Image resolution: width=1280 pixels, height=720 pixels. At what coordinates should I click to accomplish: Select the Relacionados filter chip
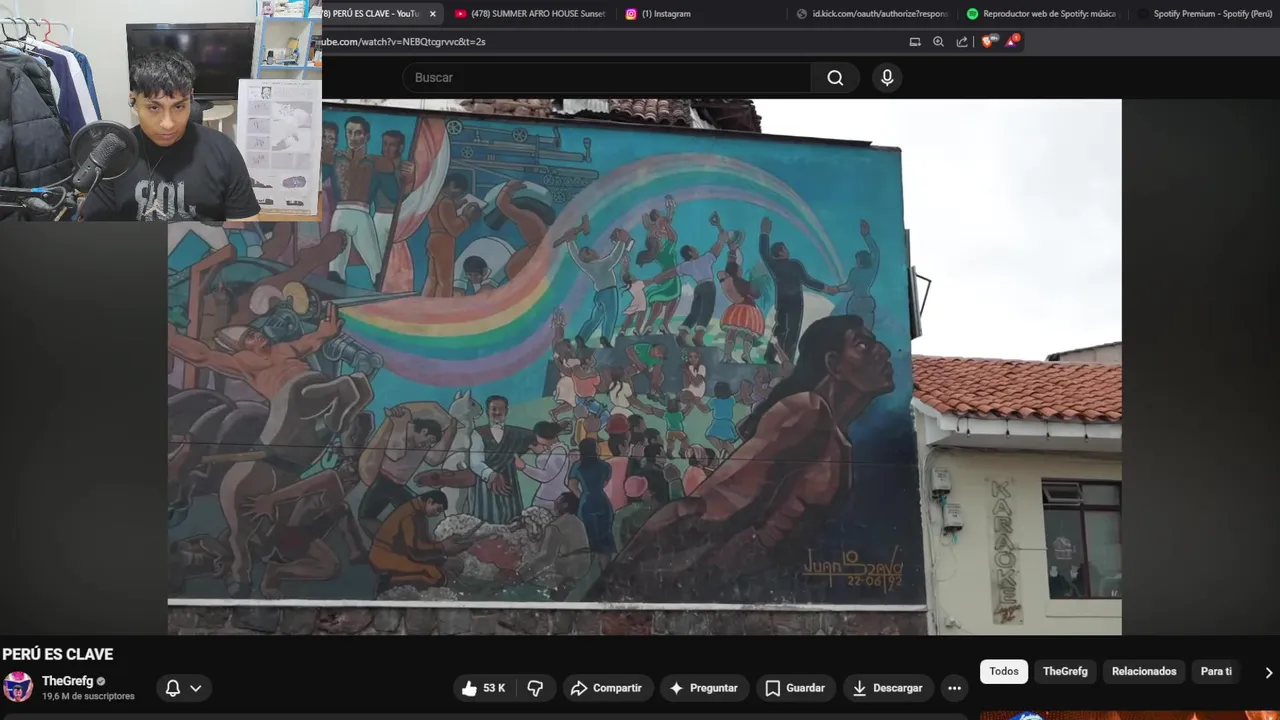coord(1144,672)
